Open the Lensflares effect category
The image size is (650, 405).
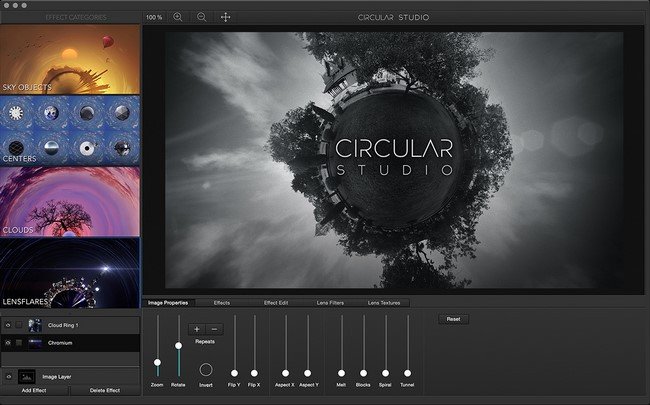point(70,273)
